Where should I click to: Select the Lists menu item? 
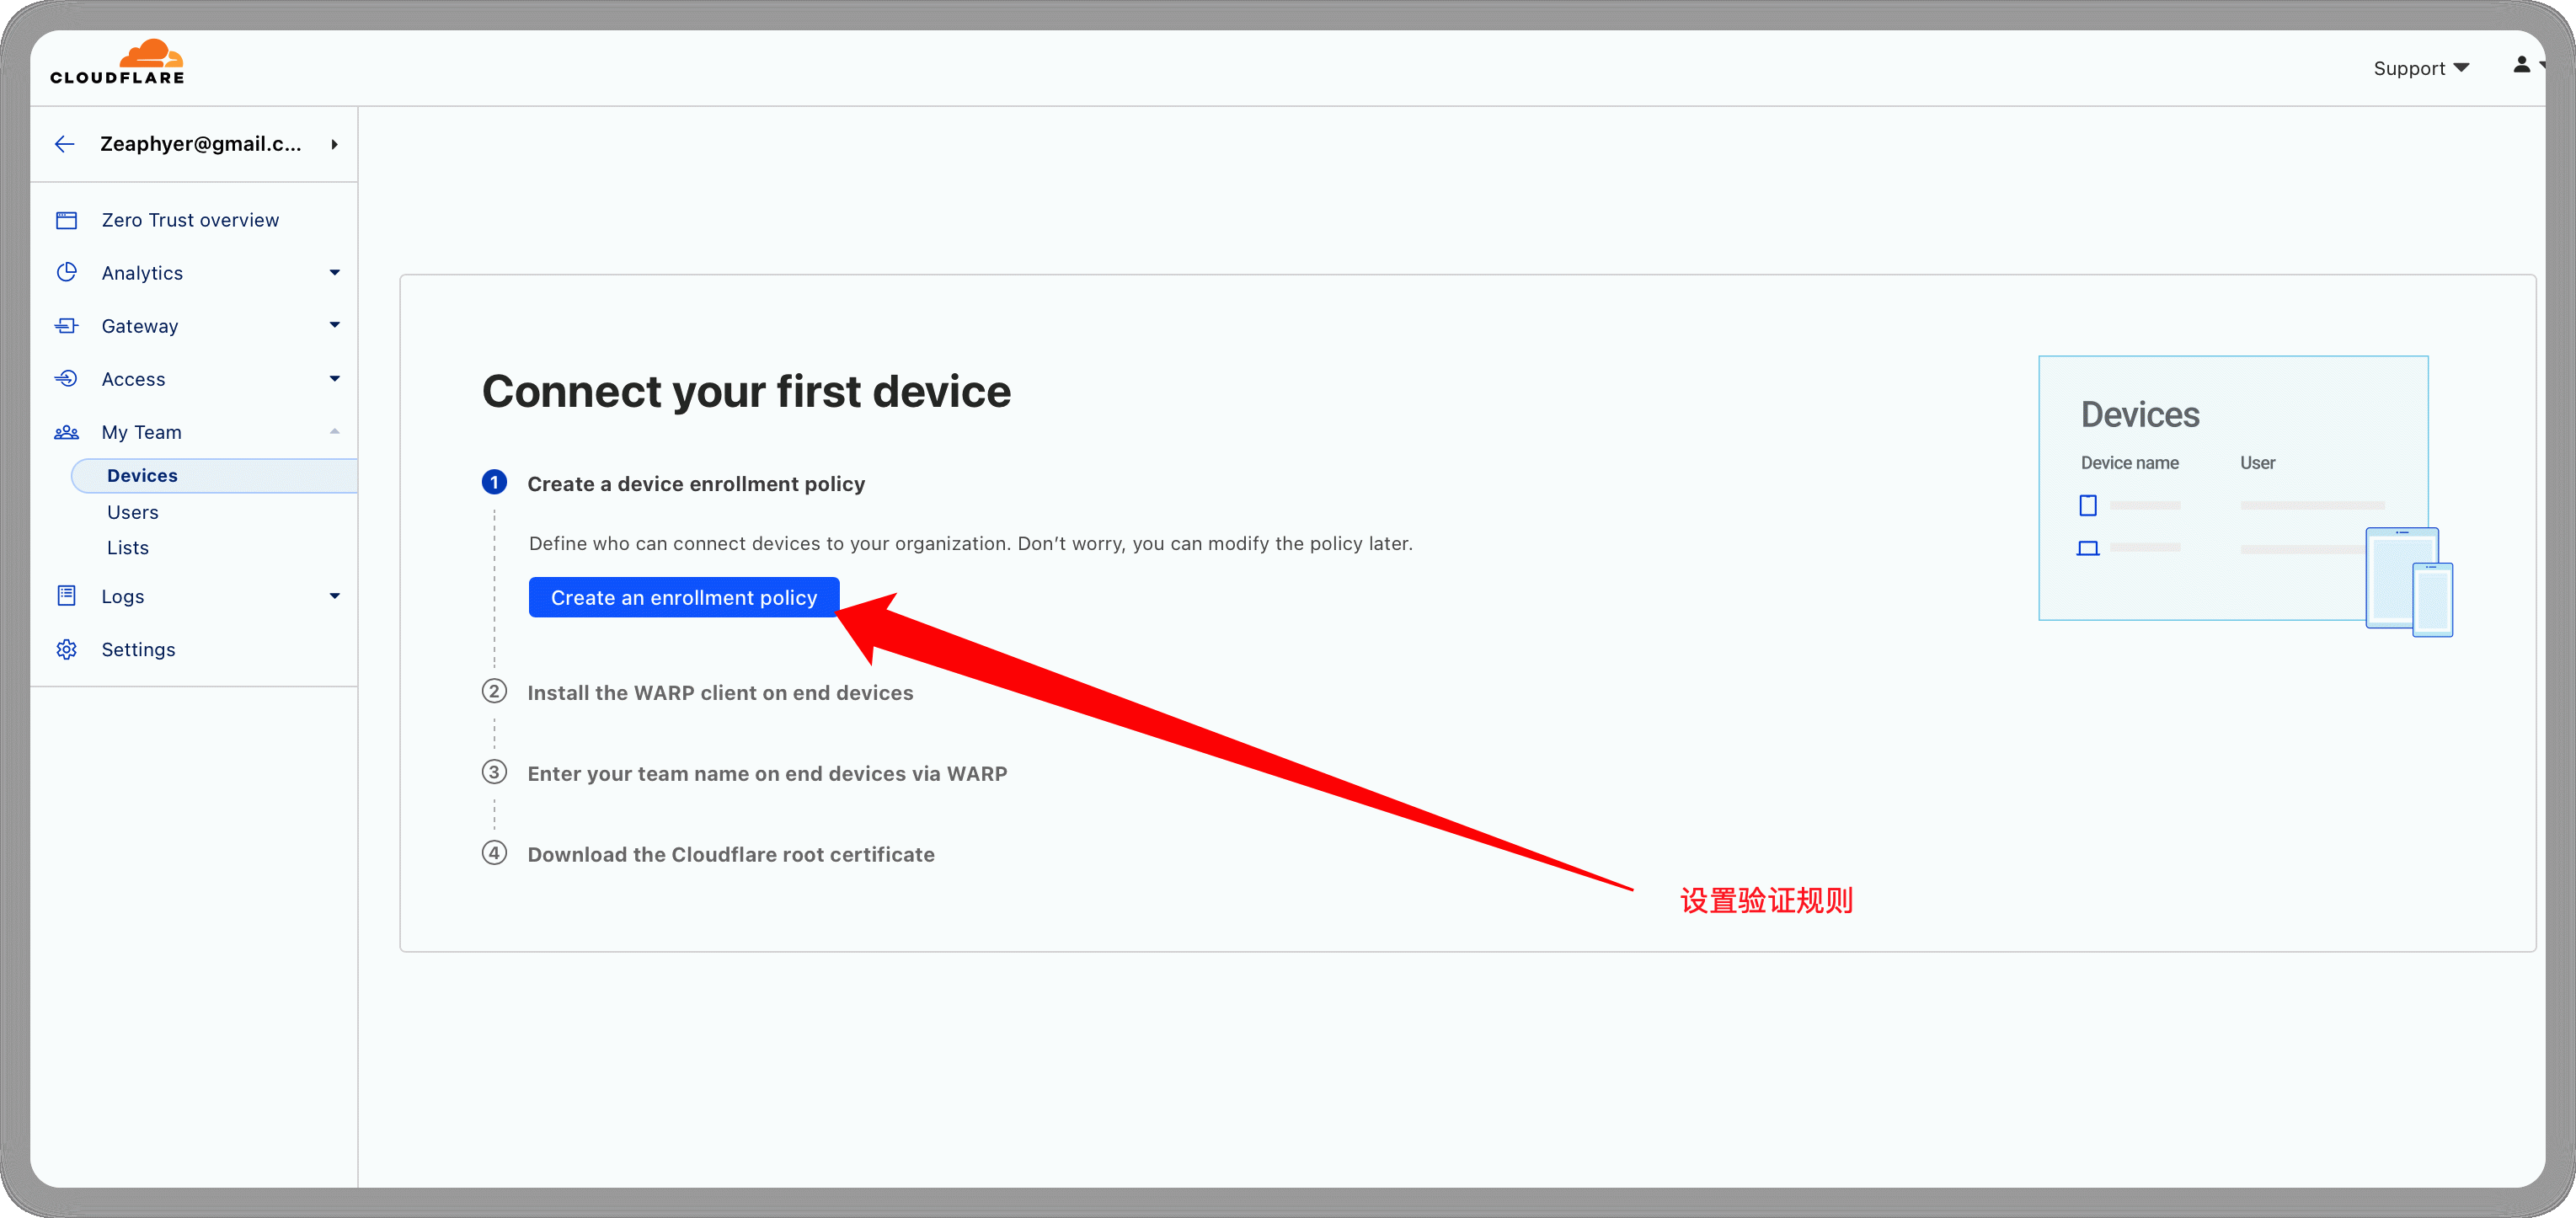[x=128, y=548]
